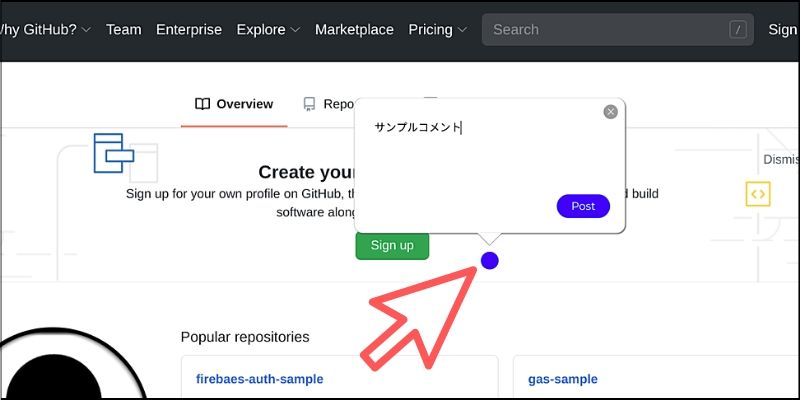Open the firebaes-auth-sample repository
800x400 pixels.
coord(260,379)
